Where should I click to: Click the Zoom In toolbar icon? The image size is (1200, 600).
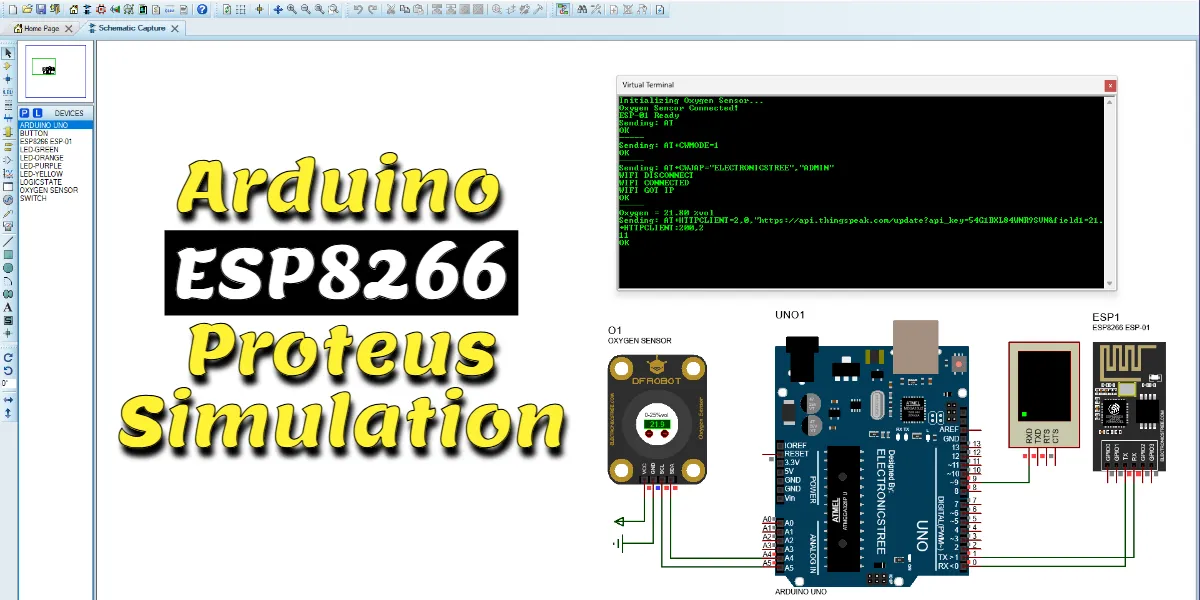(x=291, y=9)
